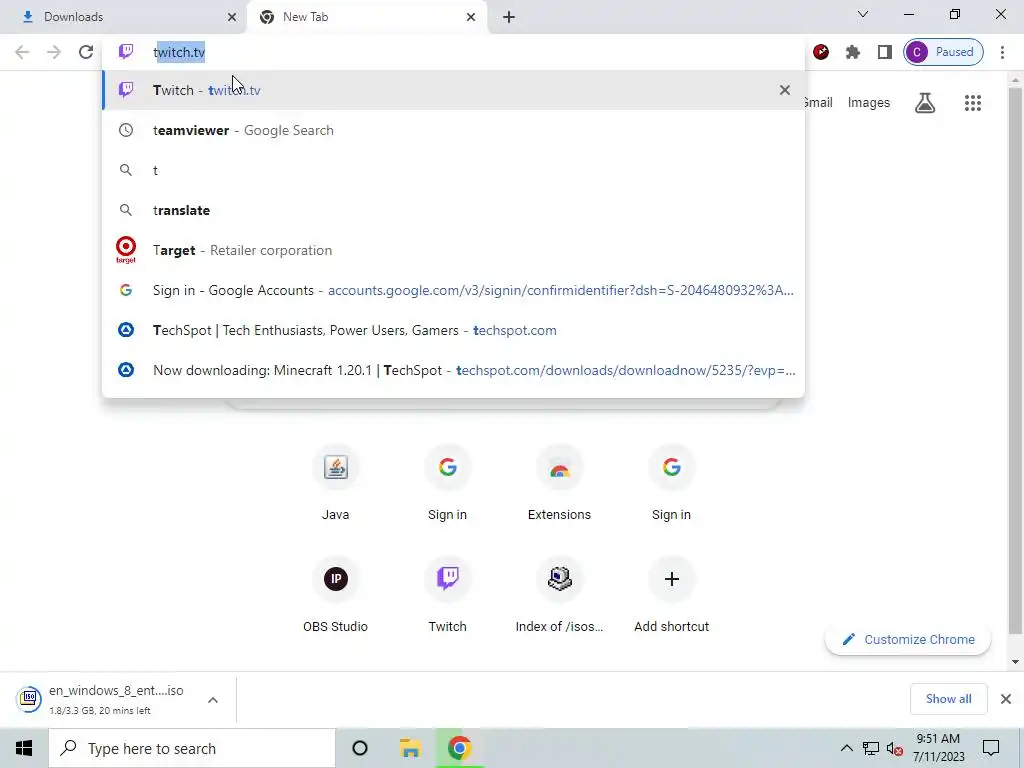This screenshot has width=1024, height=768.
Task: Close the Downloads tab
Action: tap(232, 17)
